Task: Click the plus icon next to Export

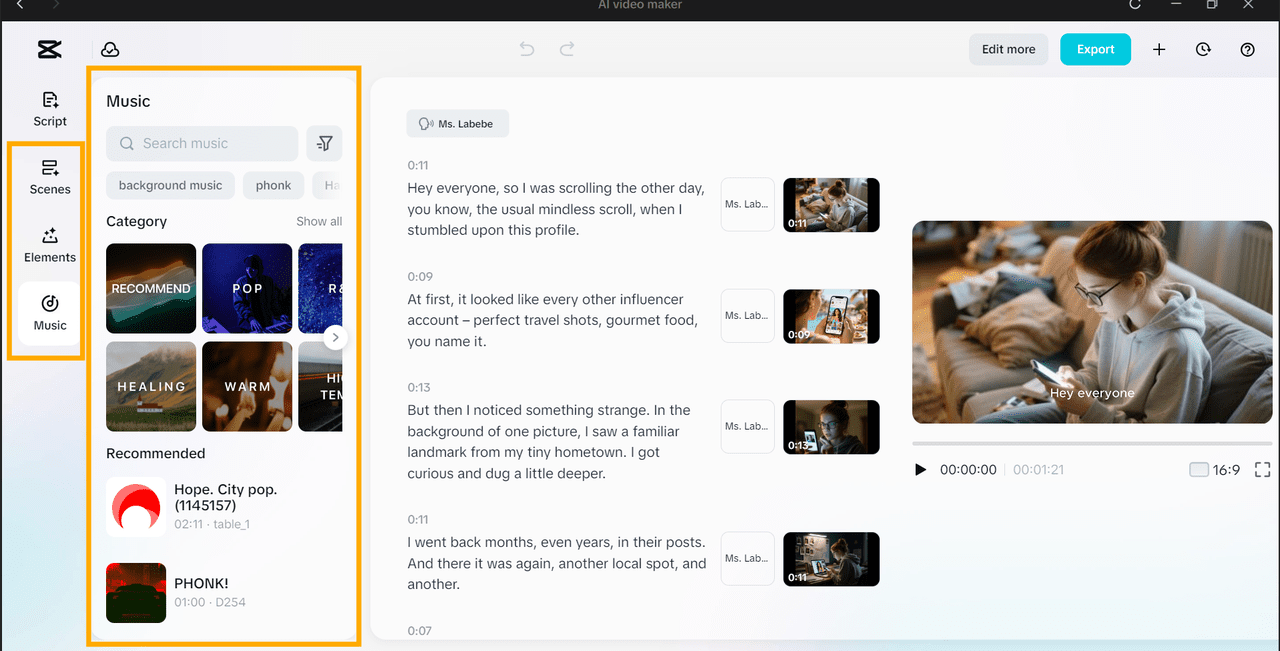Action: pos(1159,50)
